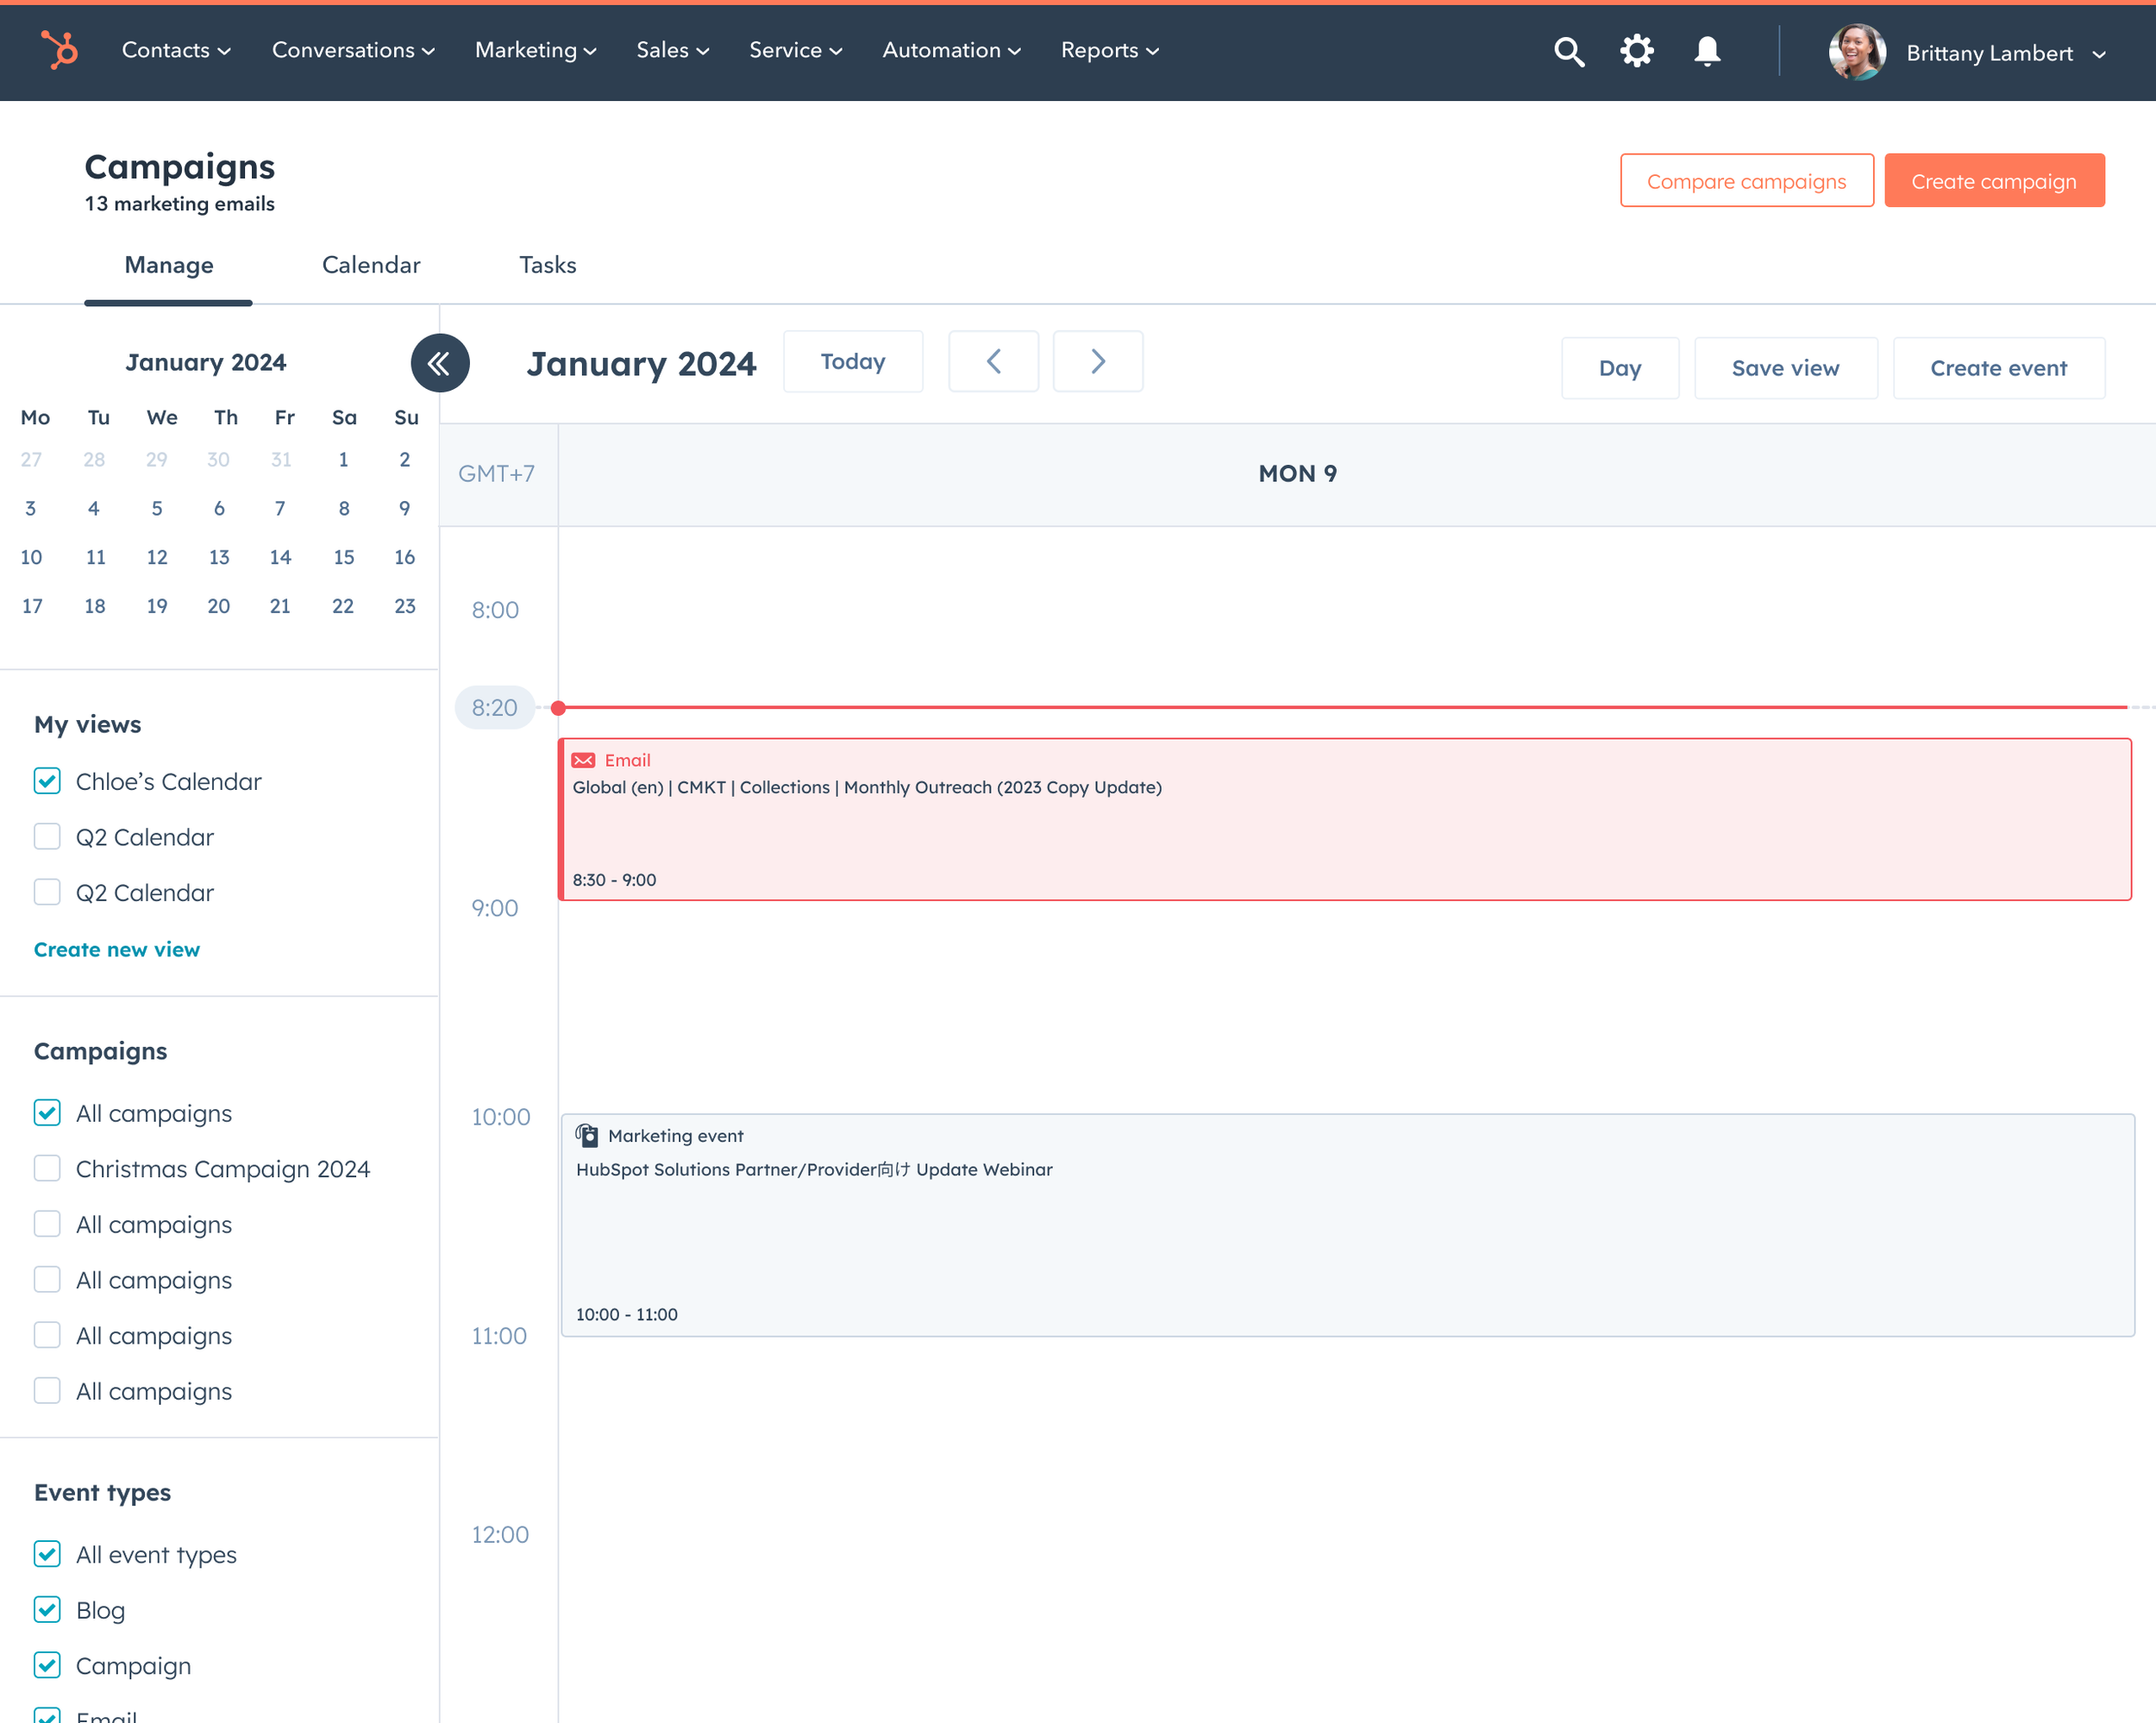Go to previous day with left arrow
2156x1723 pixels.
coord(993,362)
